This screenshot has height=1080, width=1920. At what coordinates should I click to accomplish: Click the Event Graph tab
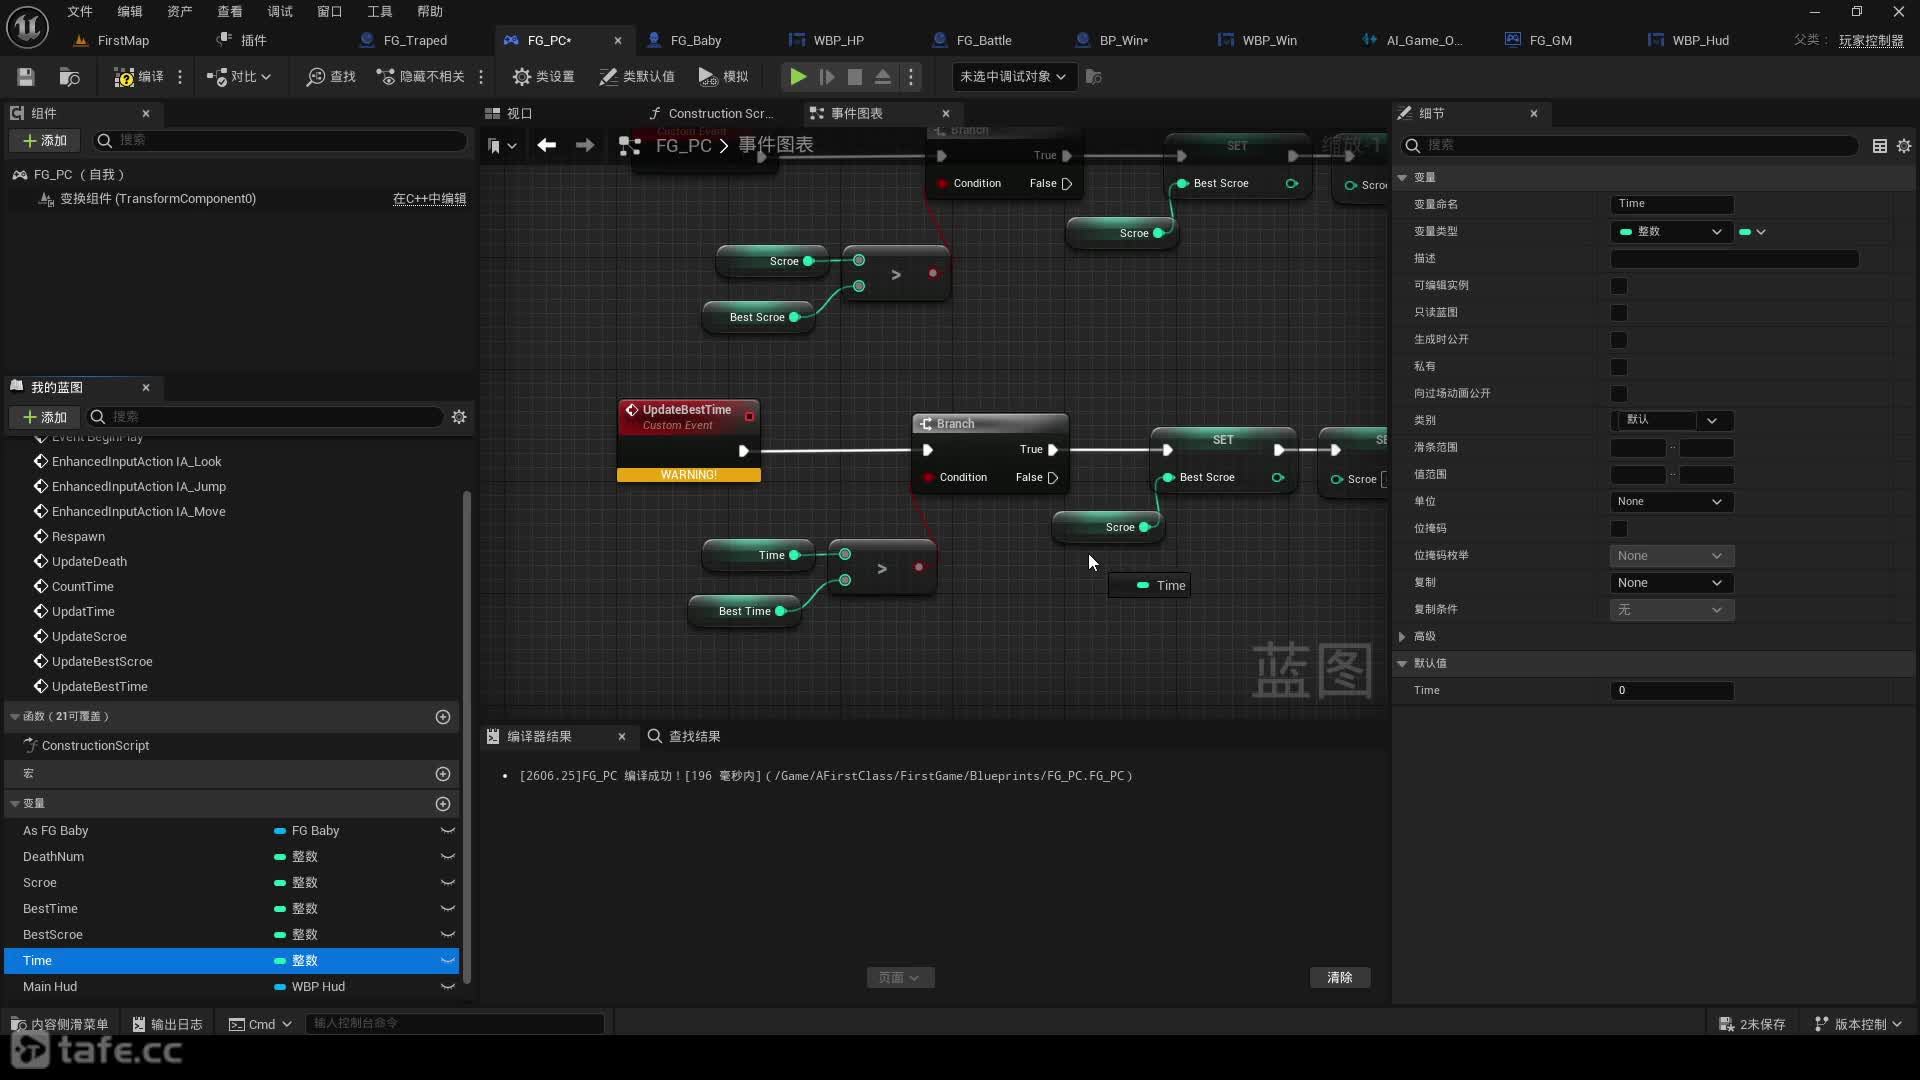coord(857,112)
